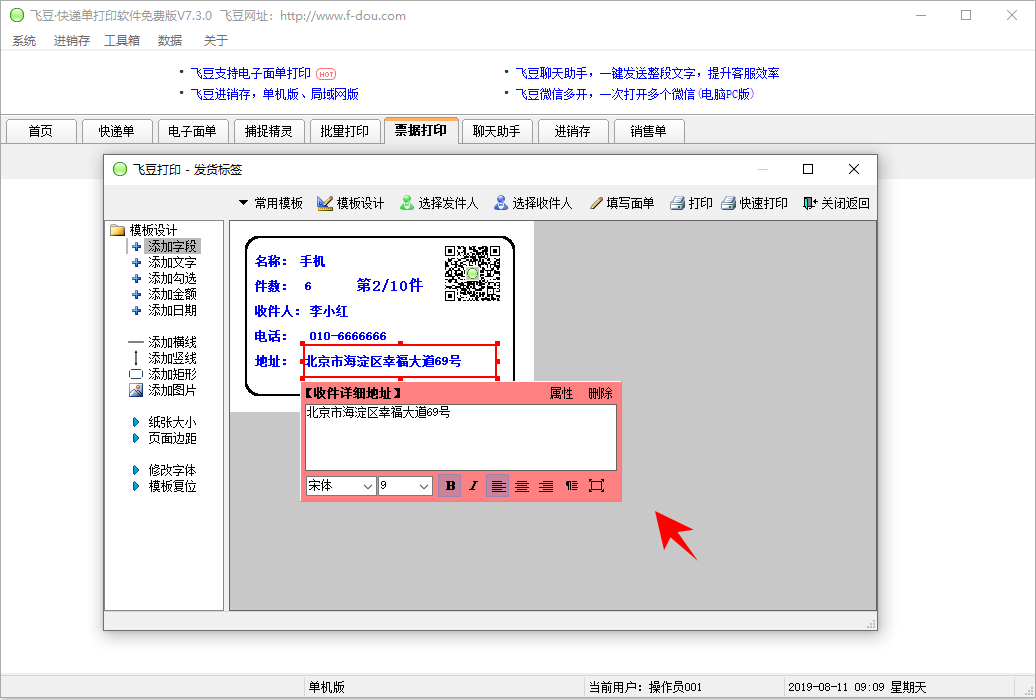
Task: Click the paragraph direction icon
Action: tap(572, 486)
